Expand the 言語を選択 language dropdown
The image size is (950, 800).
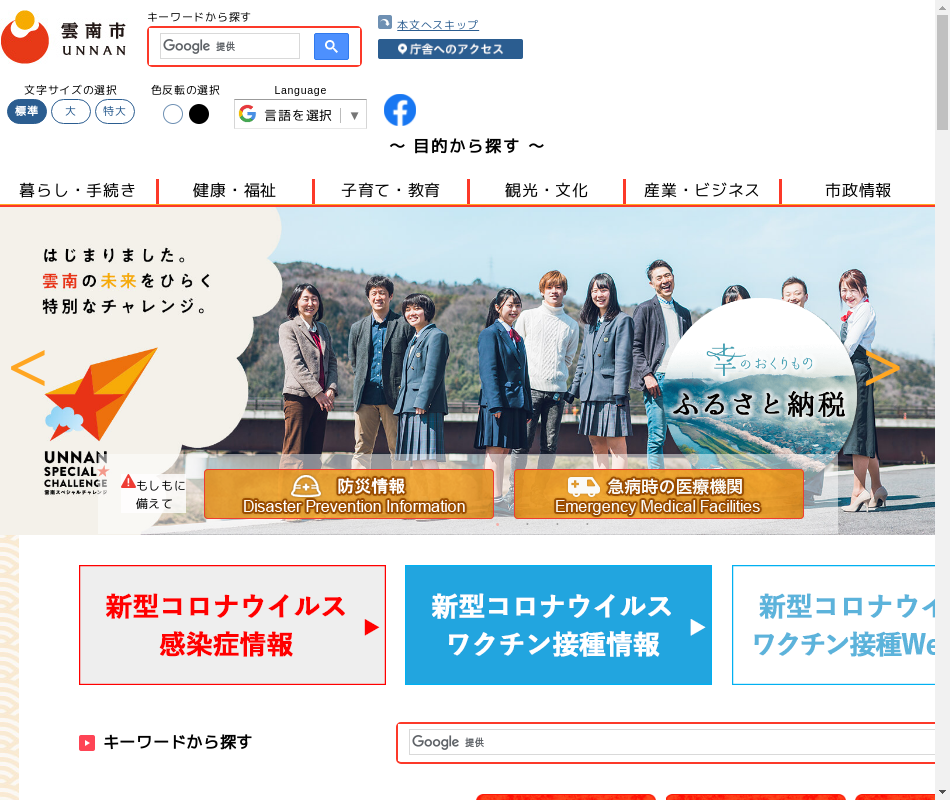point(300,115)
